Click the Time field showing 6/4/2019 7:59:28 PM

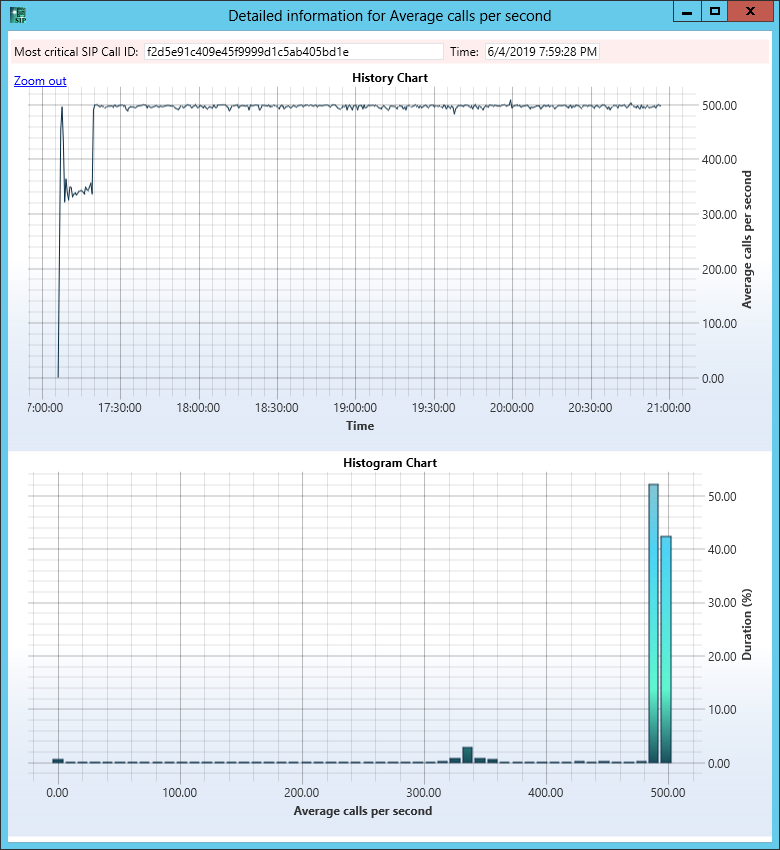(x=542, y=52)
